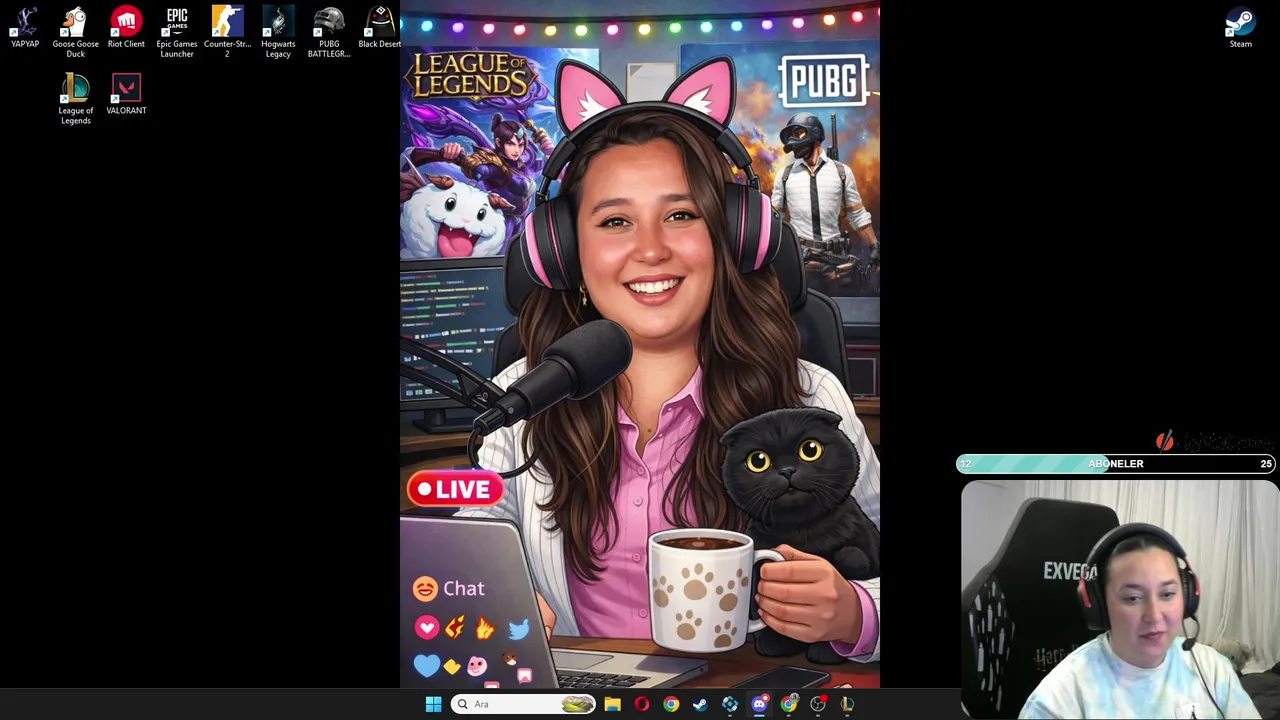Click the Ara search box in the taskbar
This screenshot has height=720, width=1280.
tap(524, 704)
